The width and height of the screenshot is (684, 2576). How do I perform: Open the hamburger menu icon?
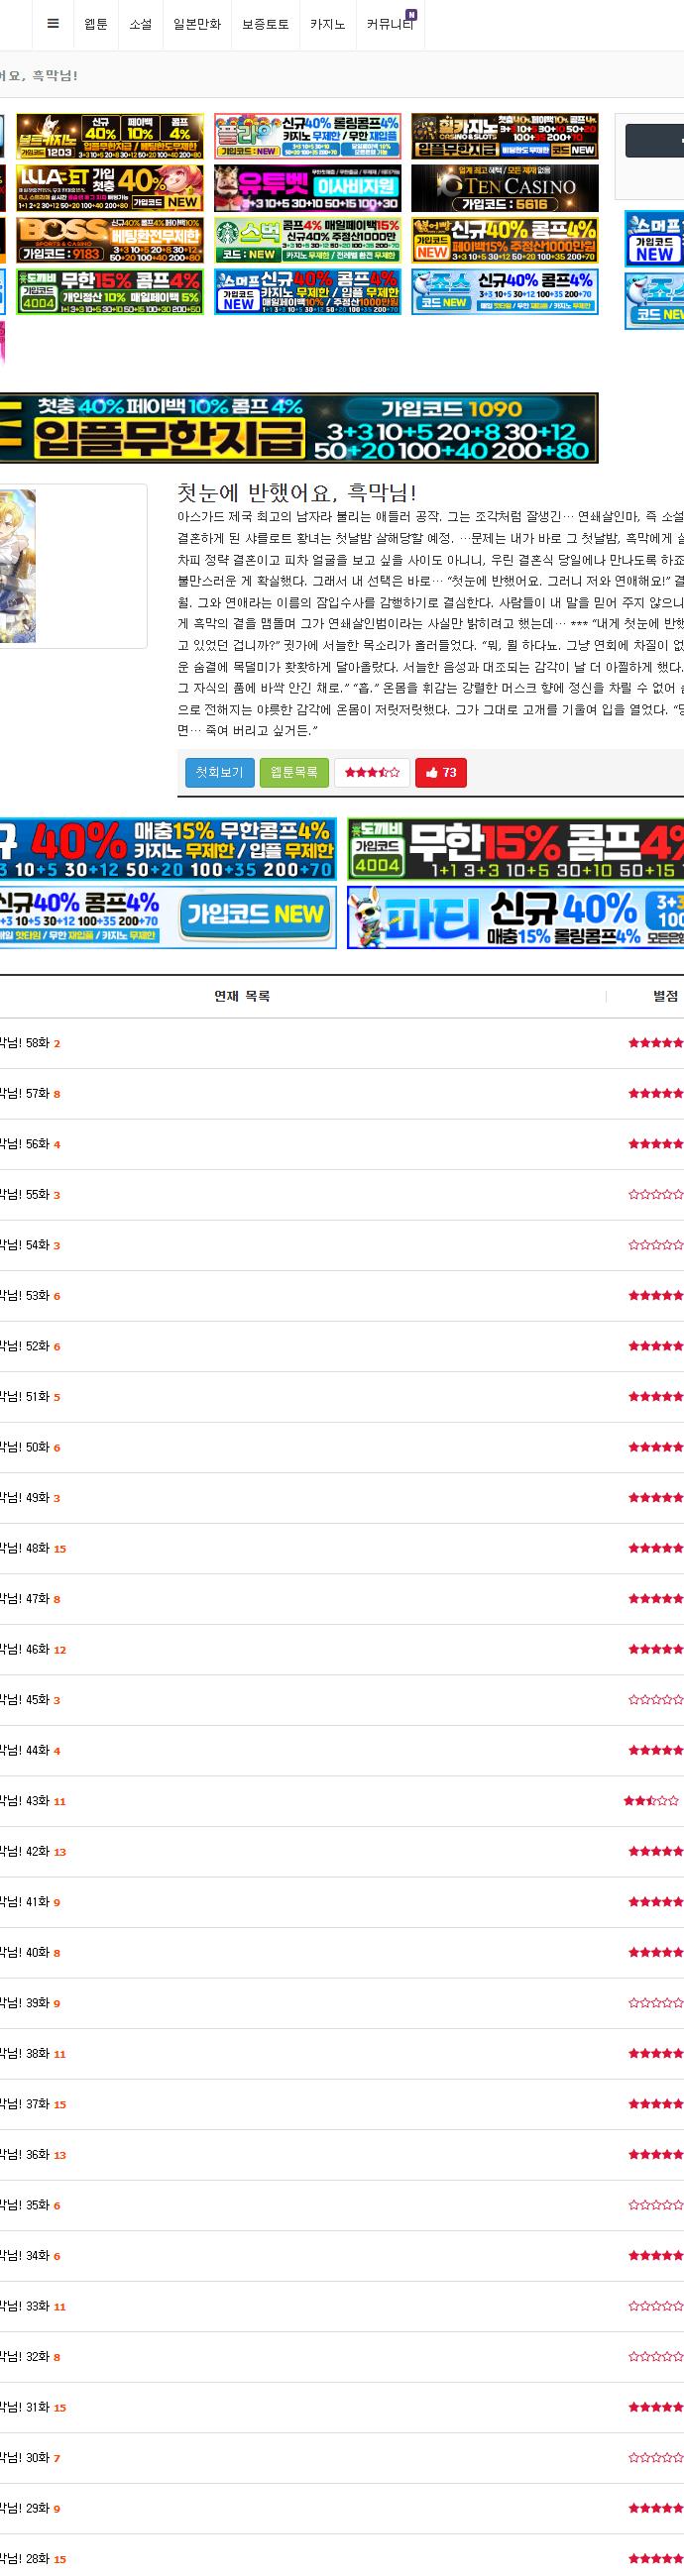[53, 24]
